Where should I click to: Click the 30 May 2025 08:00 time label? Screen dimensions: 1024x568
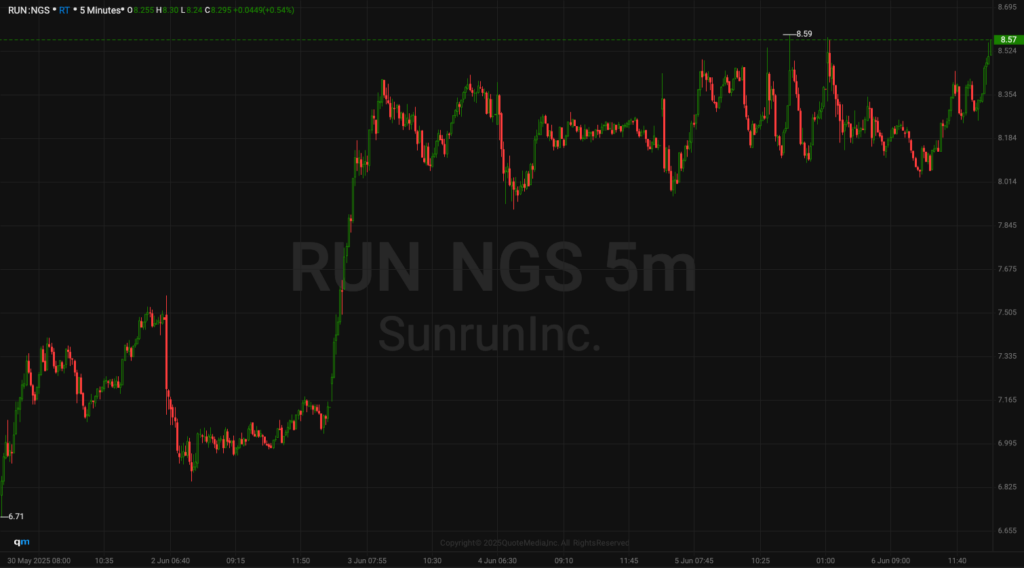(39, 561)
